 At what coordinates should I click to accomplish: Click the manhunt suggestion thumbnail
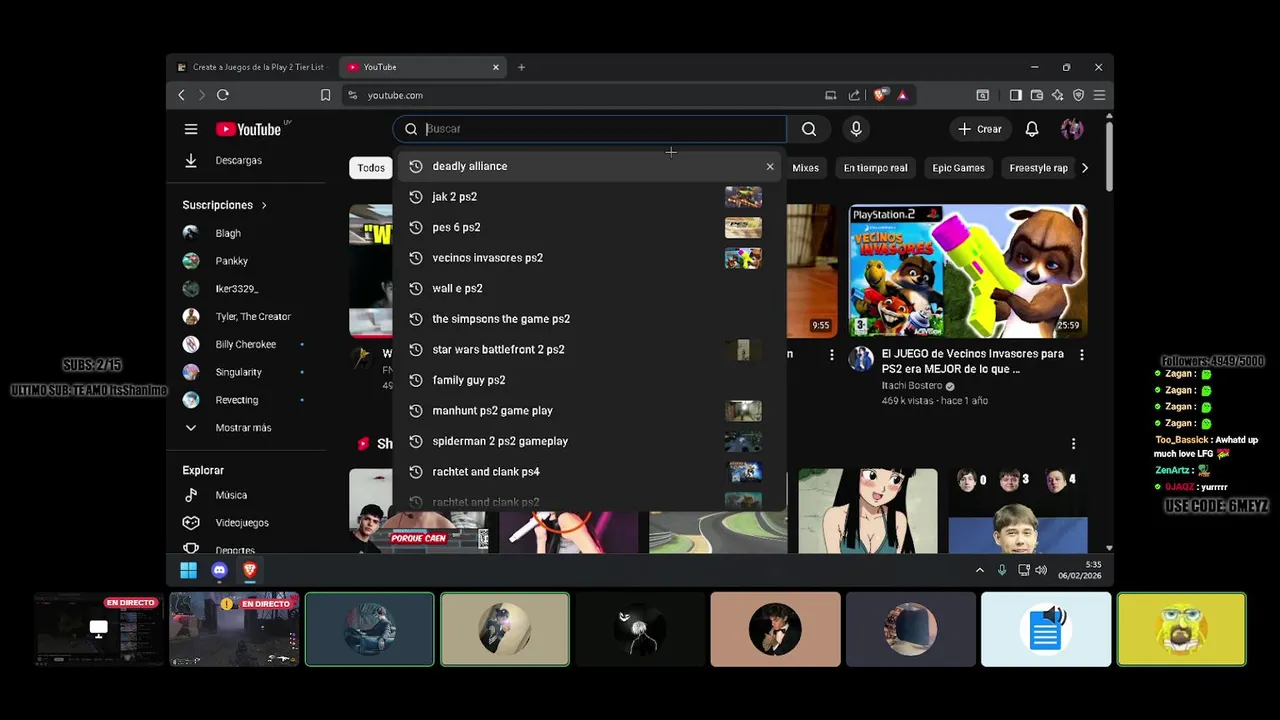click(743, 410)
